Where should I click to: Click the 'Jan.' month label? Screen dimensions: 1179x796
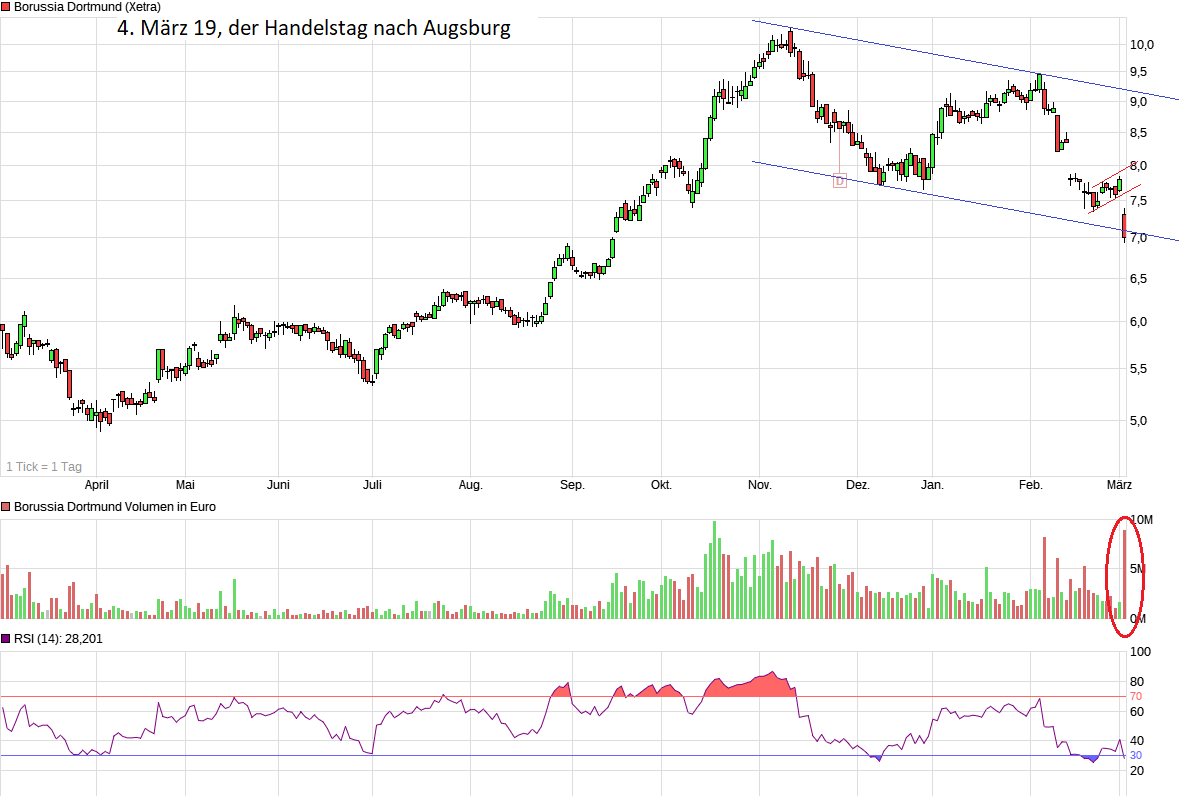click(932, 485)
